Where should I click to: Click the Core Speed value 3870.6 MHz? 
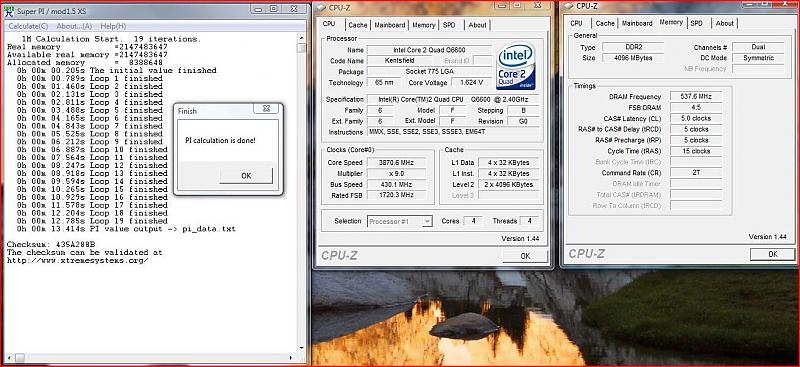[397, 163]
